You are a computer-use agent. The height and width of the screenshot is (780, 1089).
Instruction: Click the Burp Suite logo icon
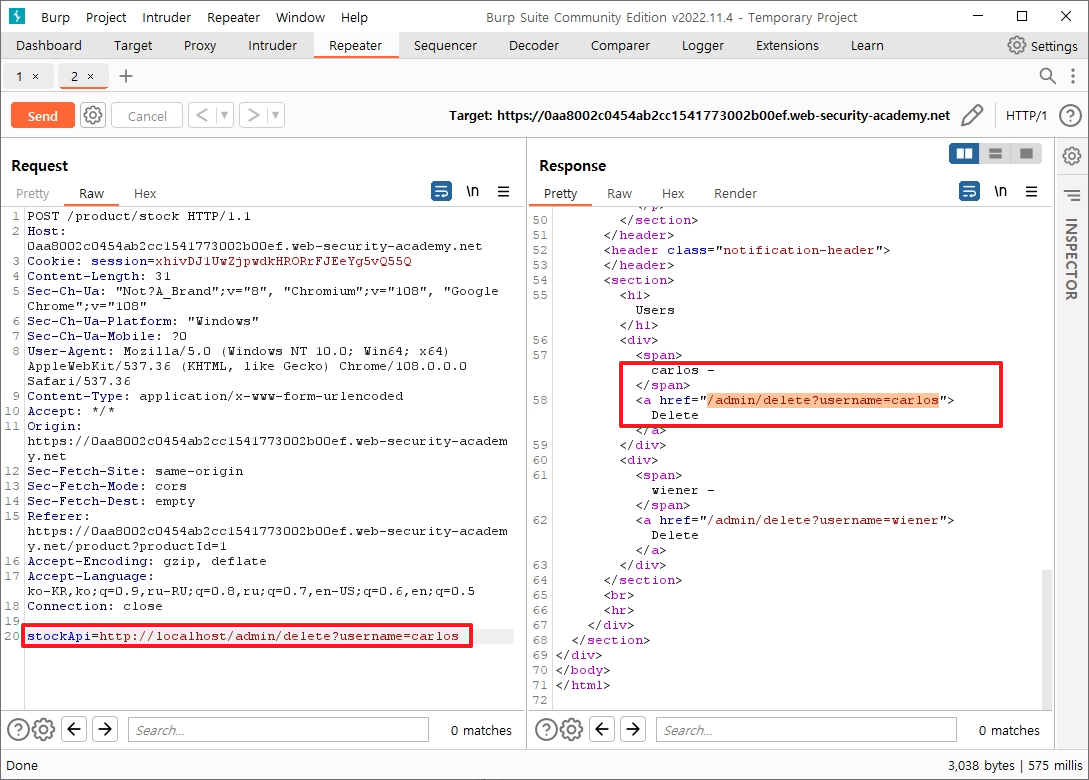click(x=17, y=17)
